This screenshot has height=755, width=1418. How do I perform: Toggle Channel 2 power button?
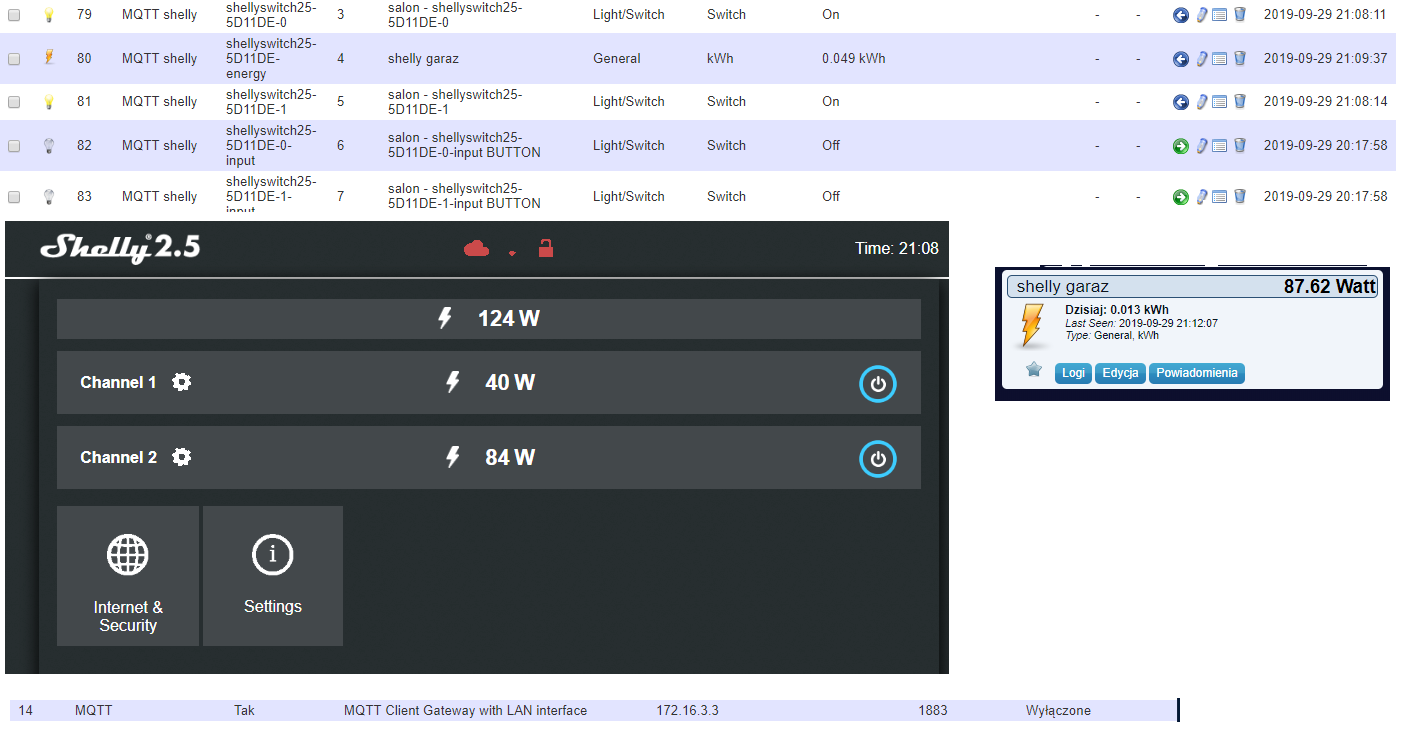click(878, 459)
